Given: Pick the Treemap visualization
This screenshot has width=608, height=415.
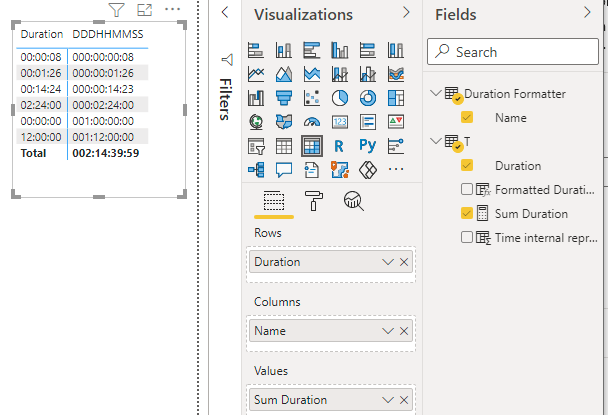Looking at the screenshot, I should coord(396,98).
